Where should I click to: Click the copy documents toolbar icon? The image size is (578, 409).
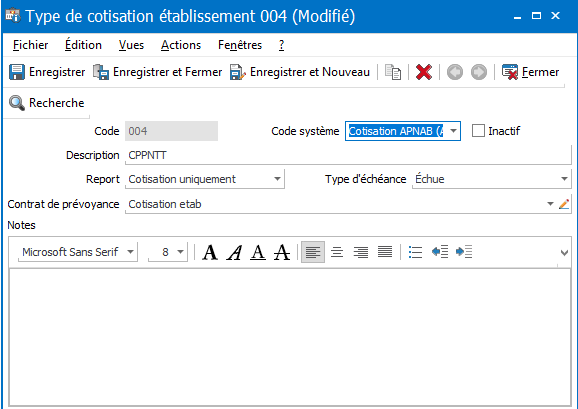(393, 72)
